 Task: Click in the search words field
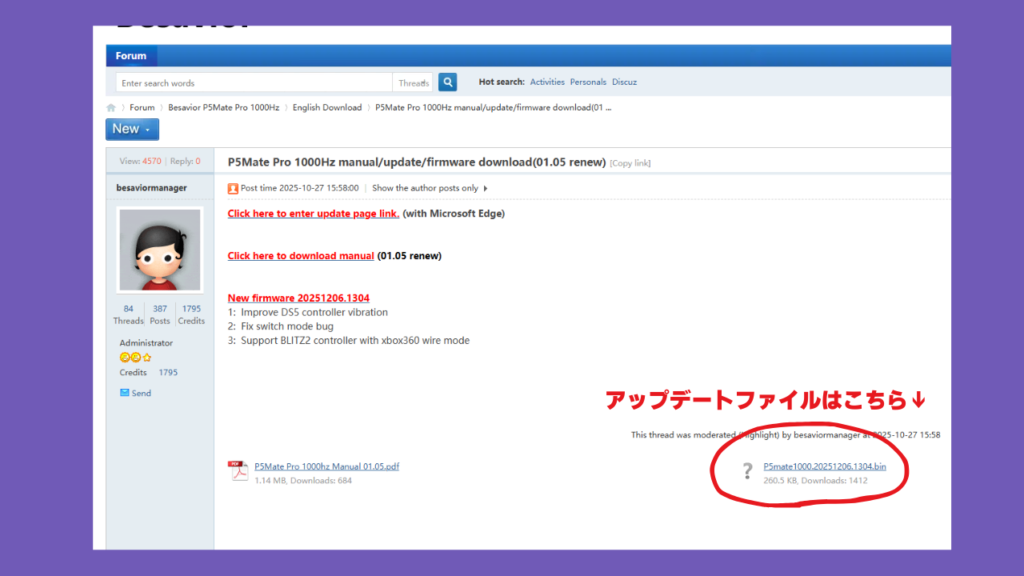click(254, 83)
